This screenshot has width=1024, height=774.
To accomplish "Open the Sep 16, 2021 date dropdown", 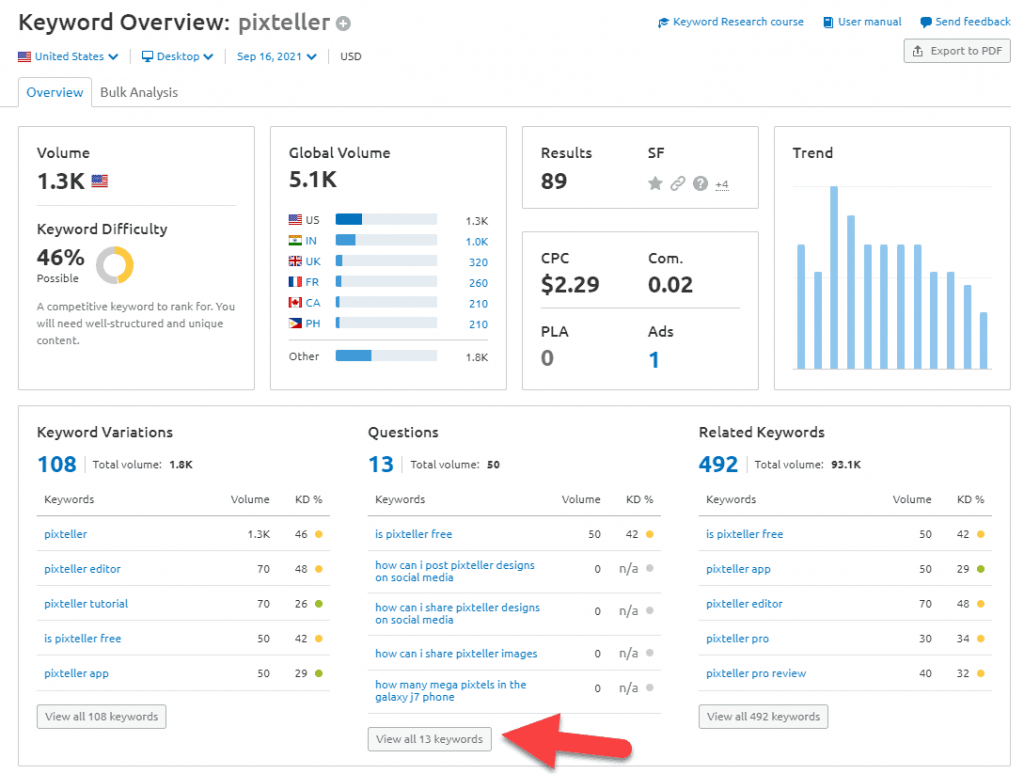I will (x=277, y=56).
